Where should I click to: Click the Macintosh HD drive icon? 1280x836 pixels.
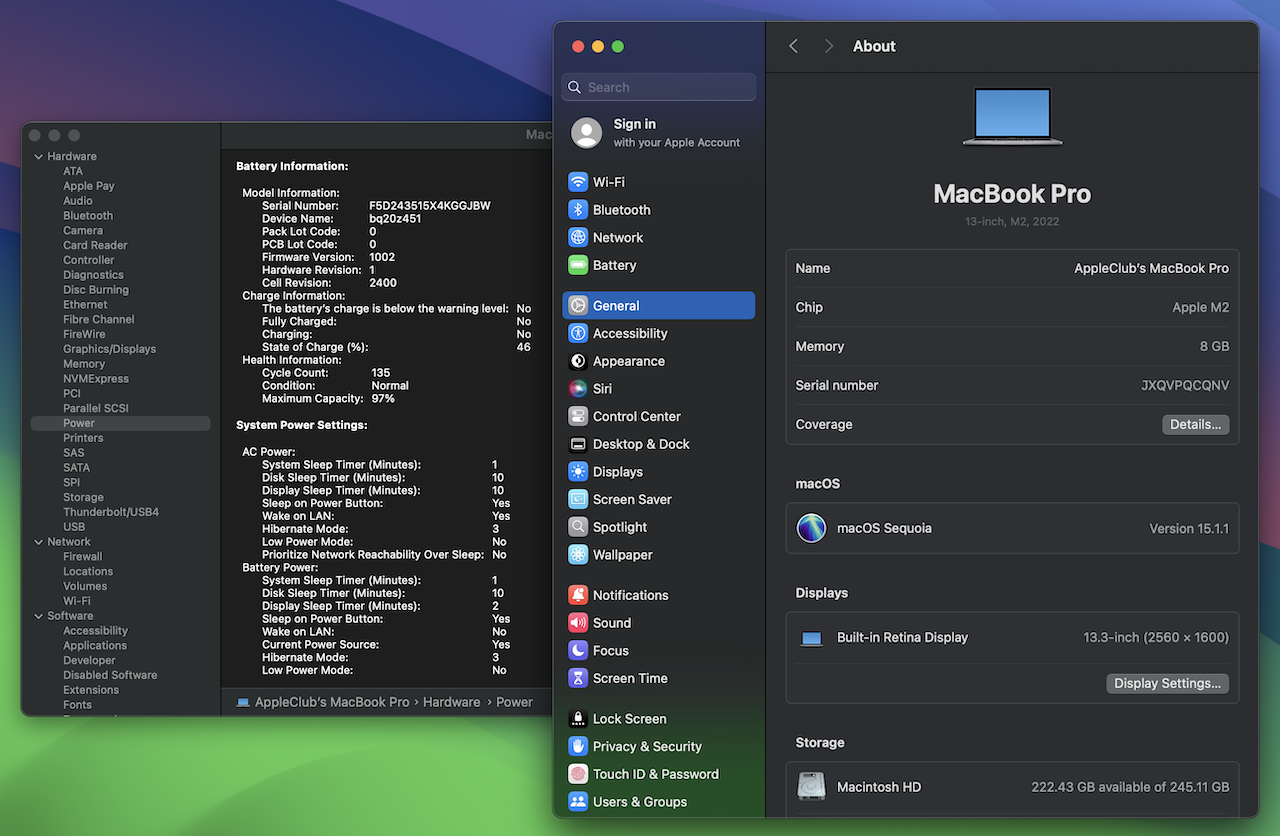[x=811, y=787]
